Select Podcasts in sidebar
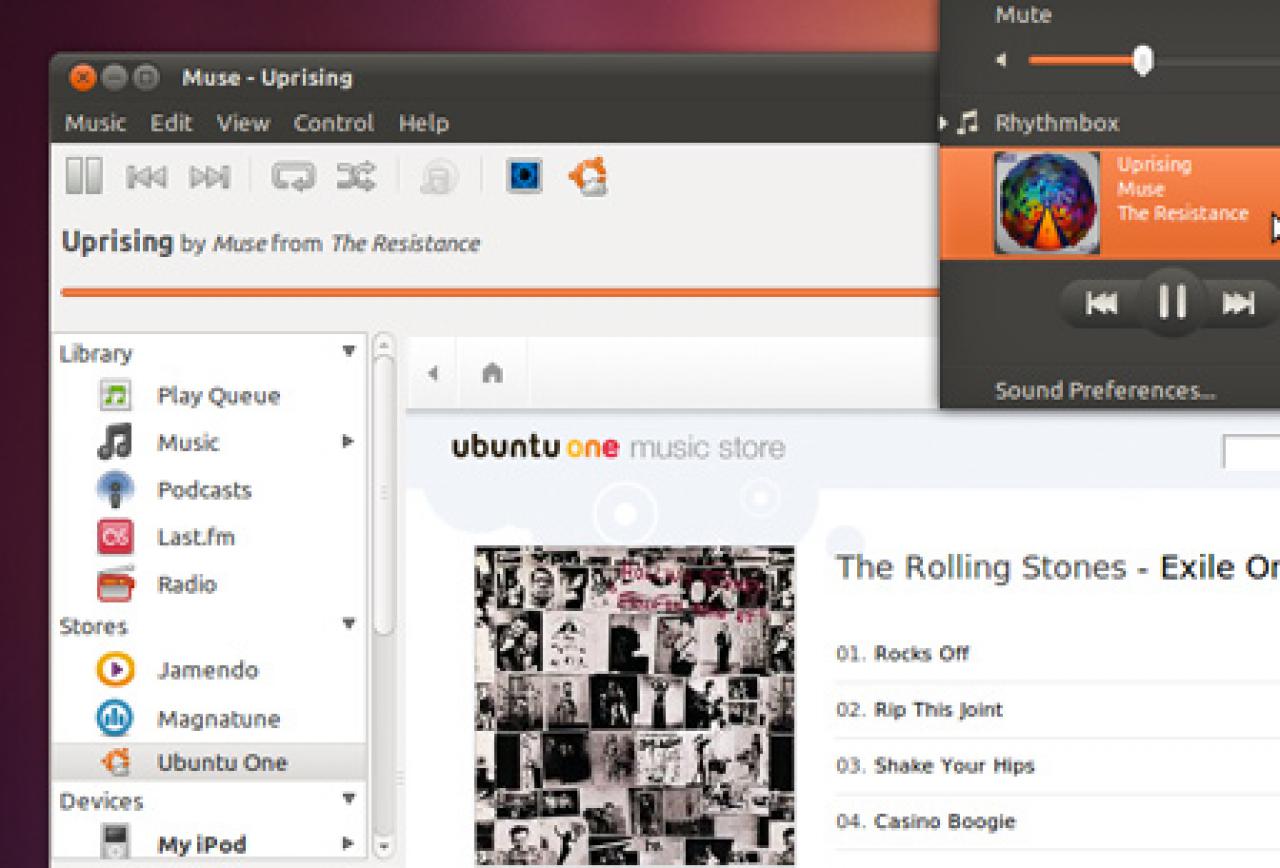 coord(204,490)
